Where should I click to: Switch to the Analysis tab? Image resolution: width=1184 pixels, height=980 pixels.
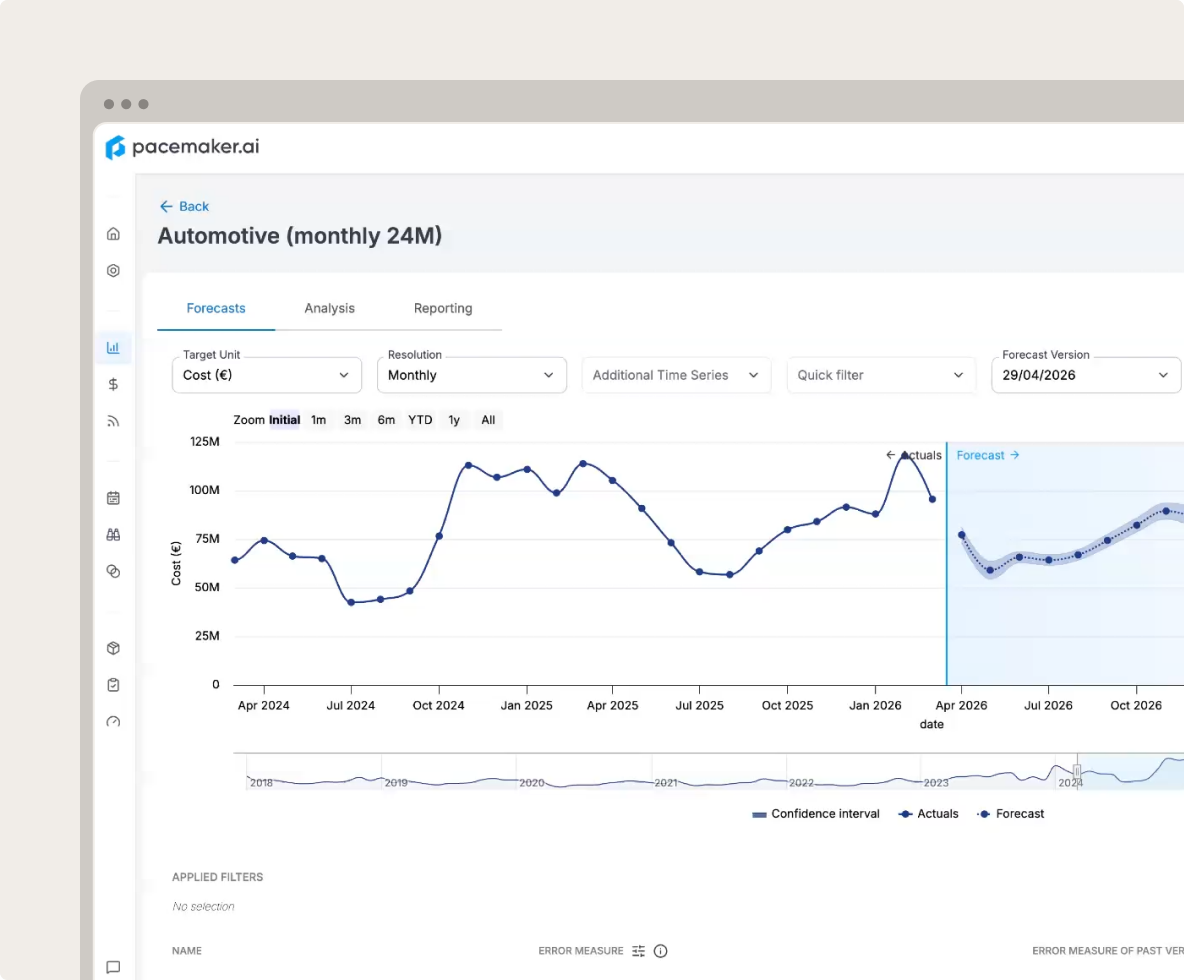click(x=329, y=308)
